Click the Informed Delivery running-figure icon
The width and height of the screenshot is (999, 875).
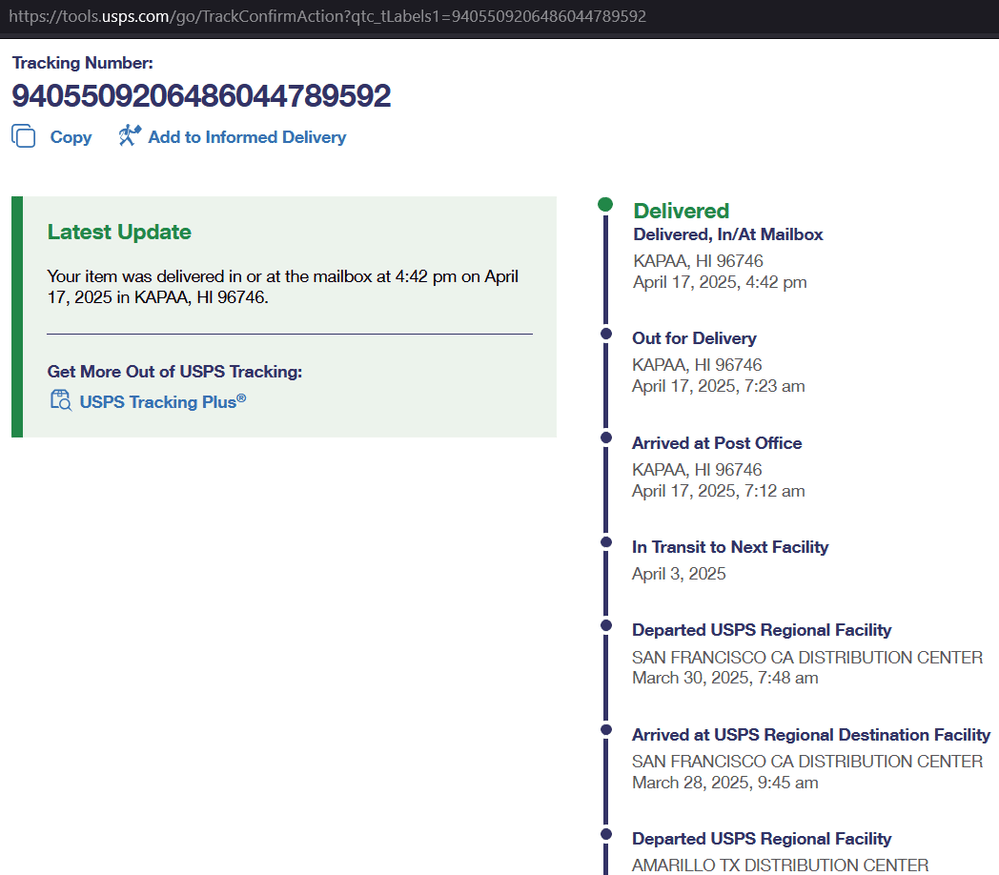(129, 135)
